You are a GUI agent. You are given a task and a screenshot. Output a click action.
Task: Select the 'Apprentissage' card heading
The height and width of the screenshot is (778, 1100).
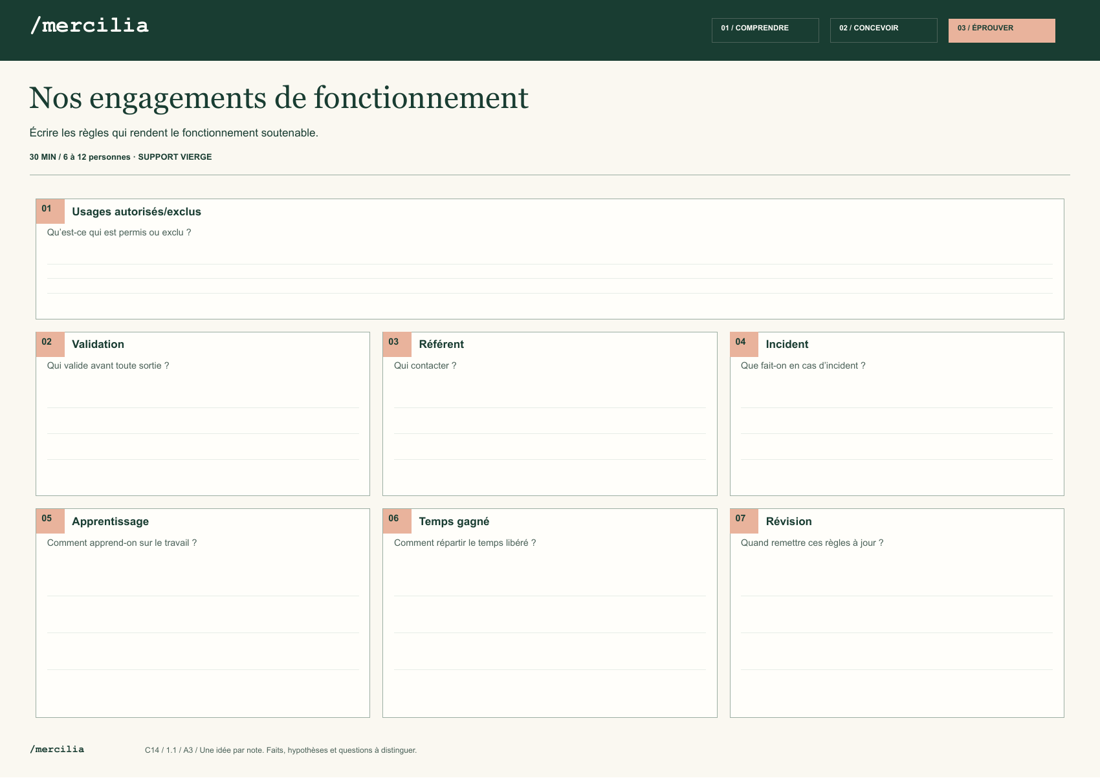click(x=110, y=521)
